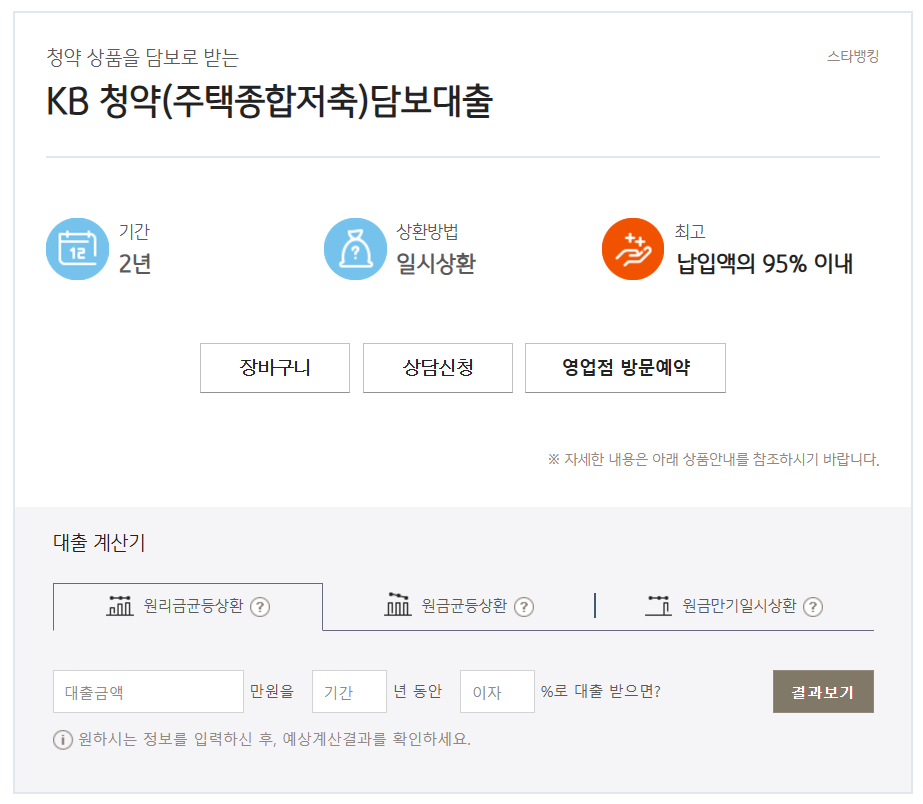Image resolution: width=923 pixels, height=804 pixels.
Task: Click the orange hand-with-sparkles limit icon
Action: coord(633,249)
